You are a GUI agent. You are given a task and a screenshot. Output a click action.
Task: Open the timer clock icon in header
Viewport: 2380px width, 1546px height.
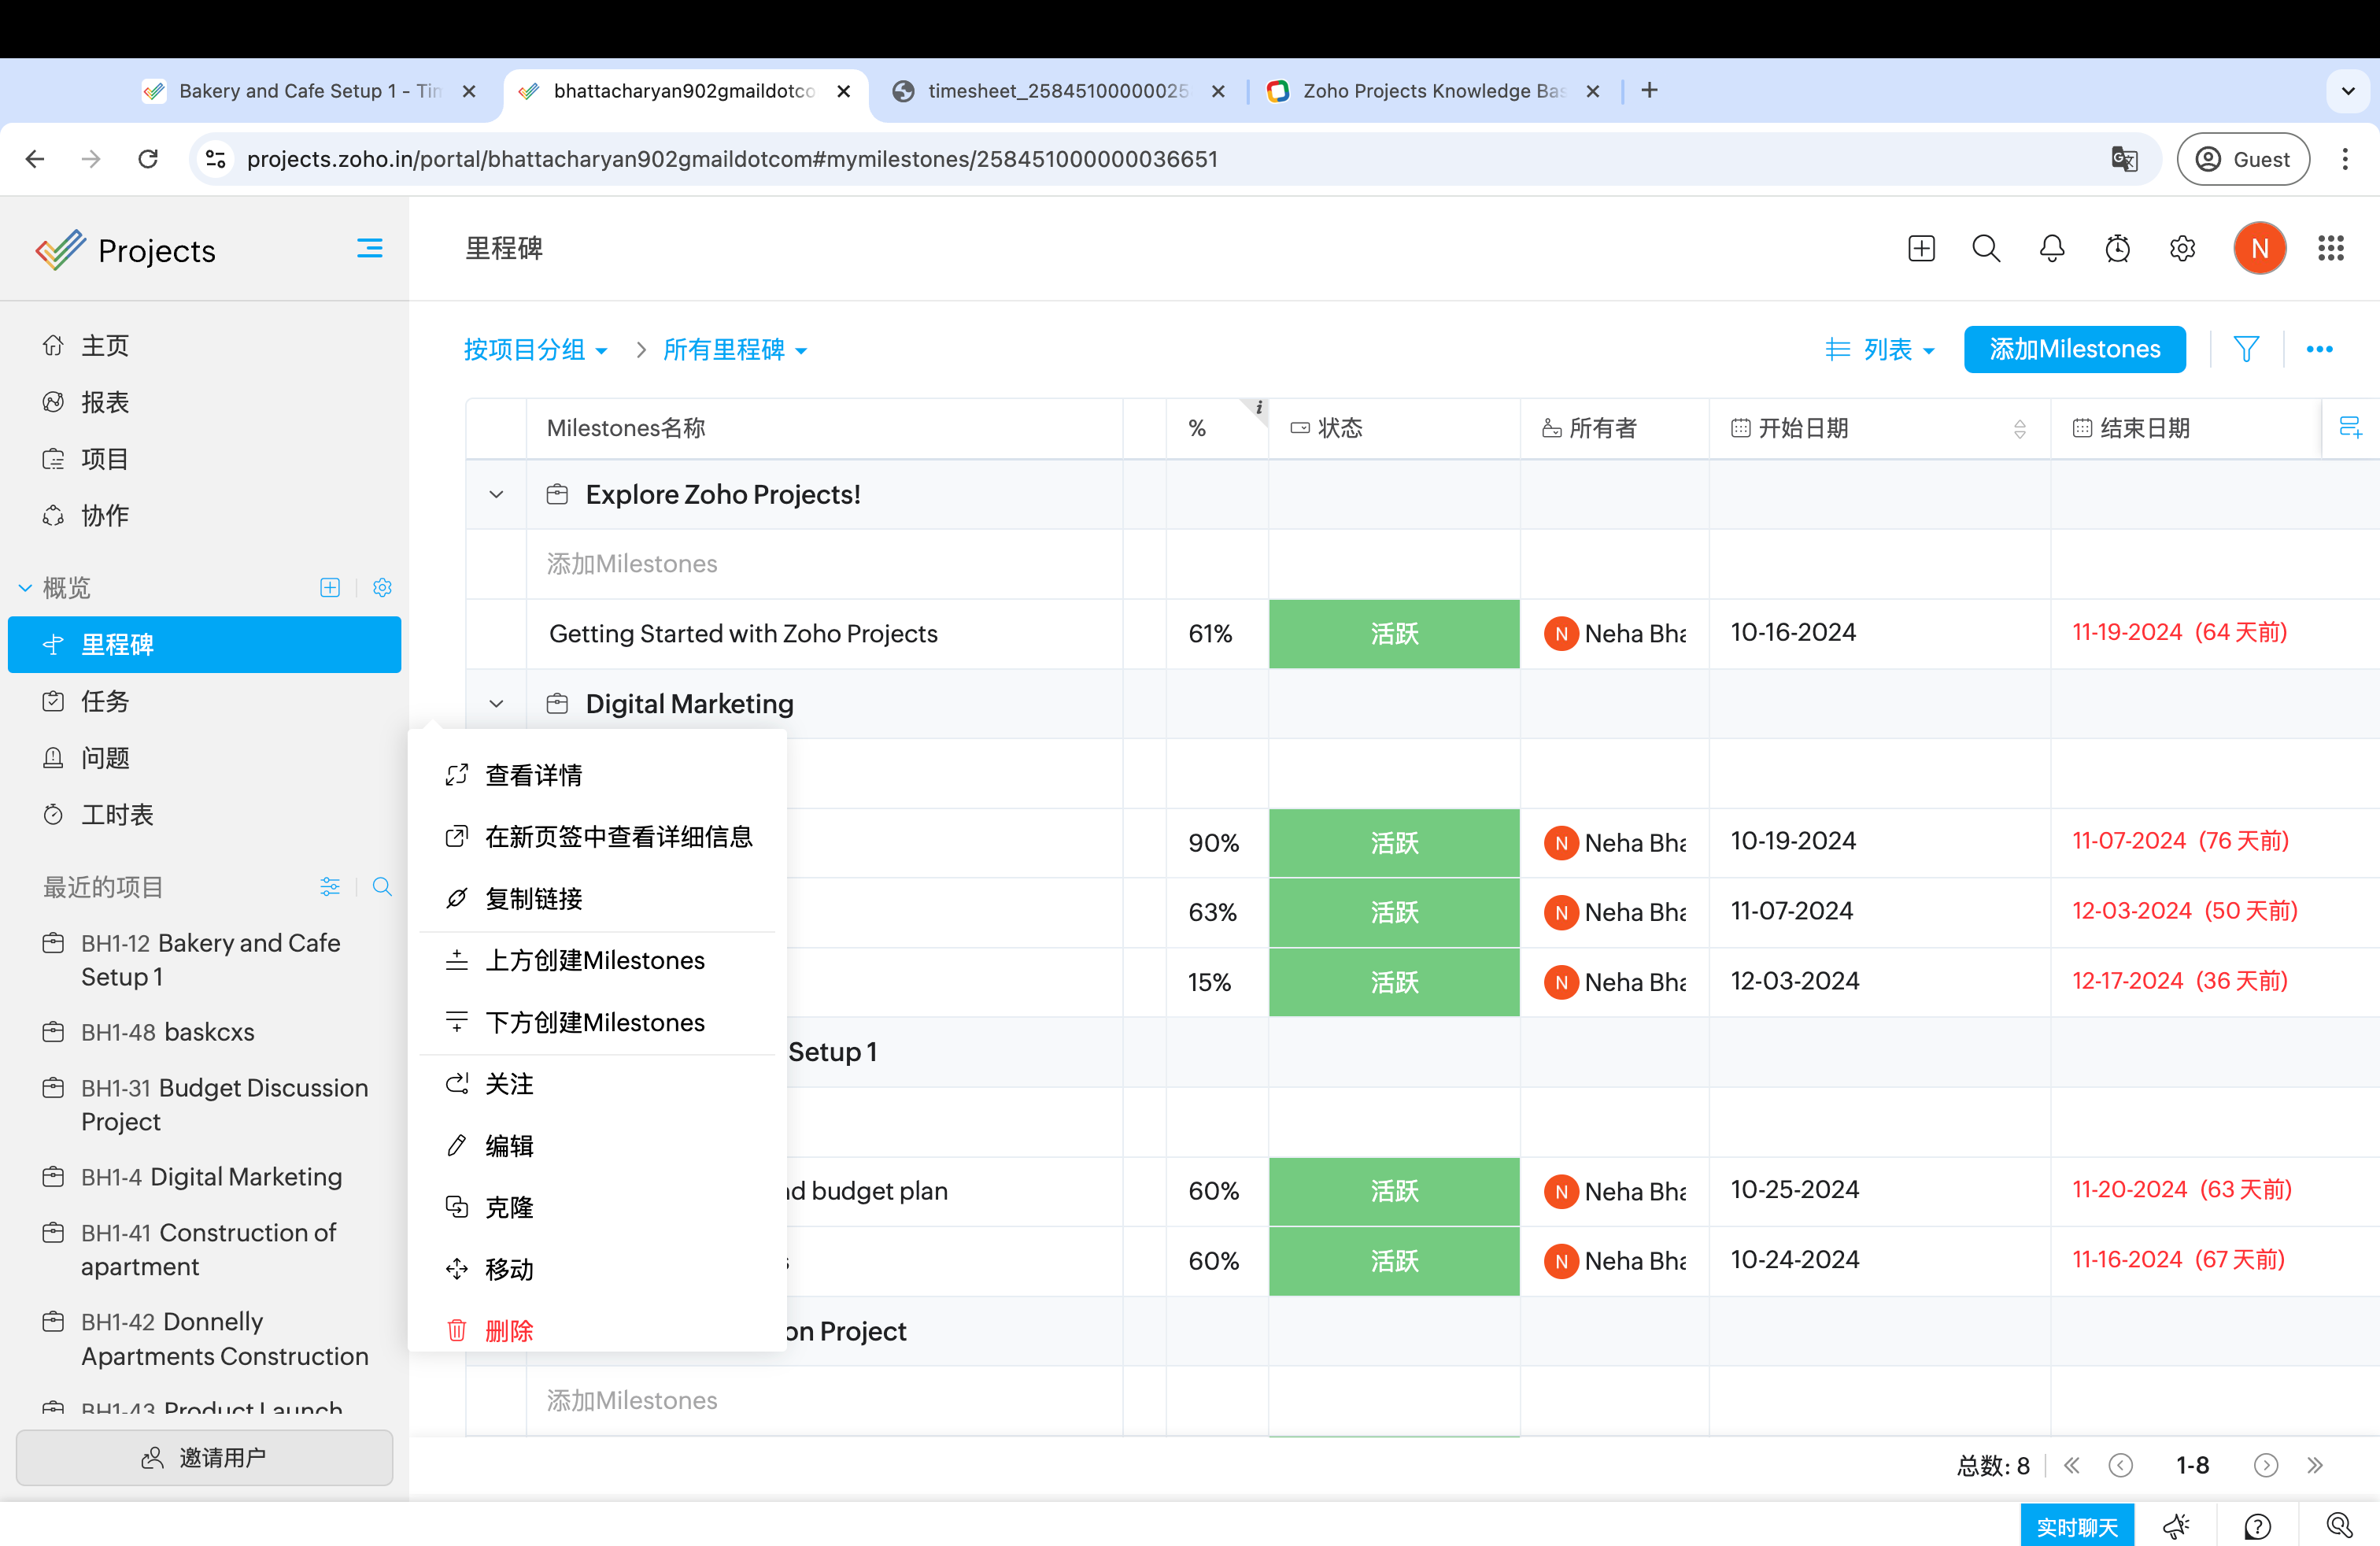(x=2117, y=248)
